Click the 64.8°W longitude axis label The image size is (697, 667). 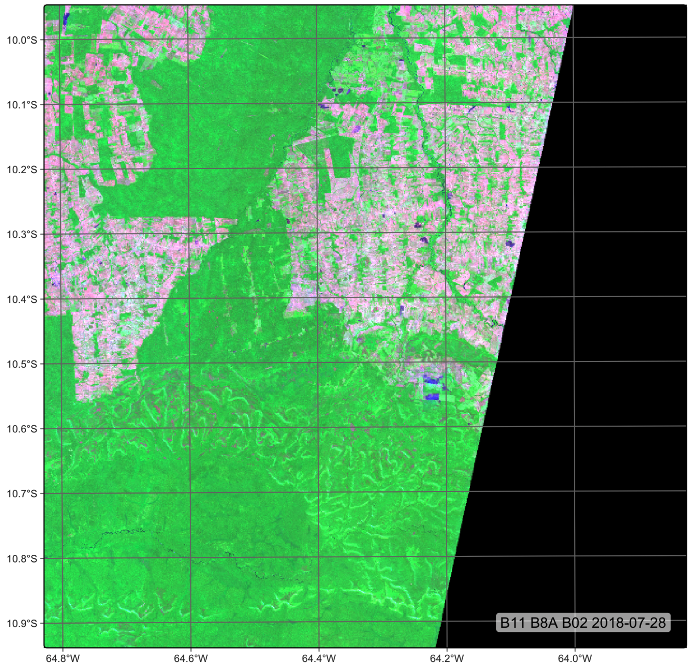click(x=62, y=658)
